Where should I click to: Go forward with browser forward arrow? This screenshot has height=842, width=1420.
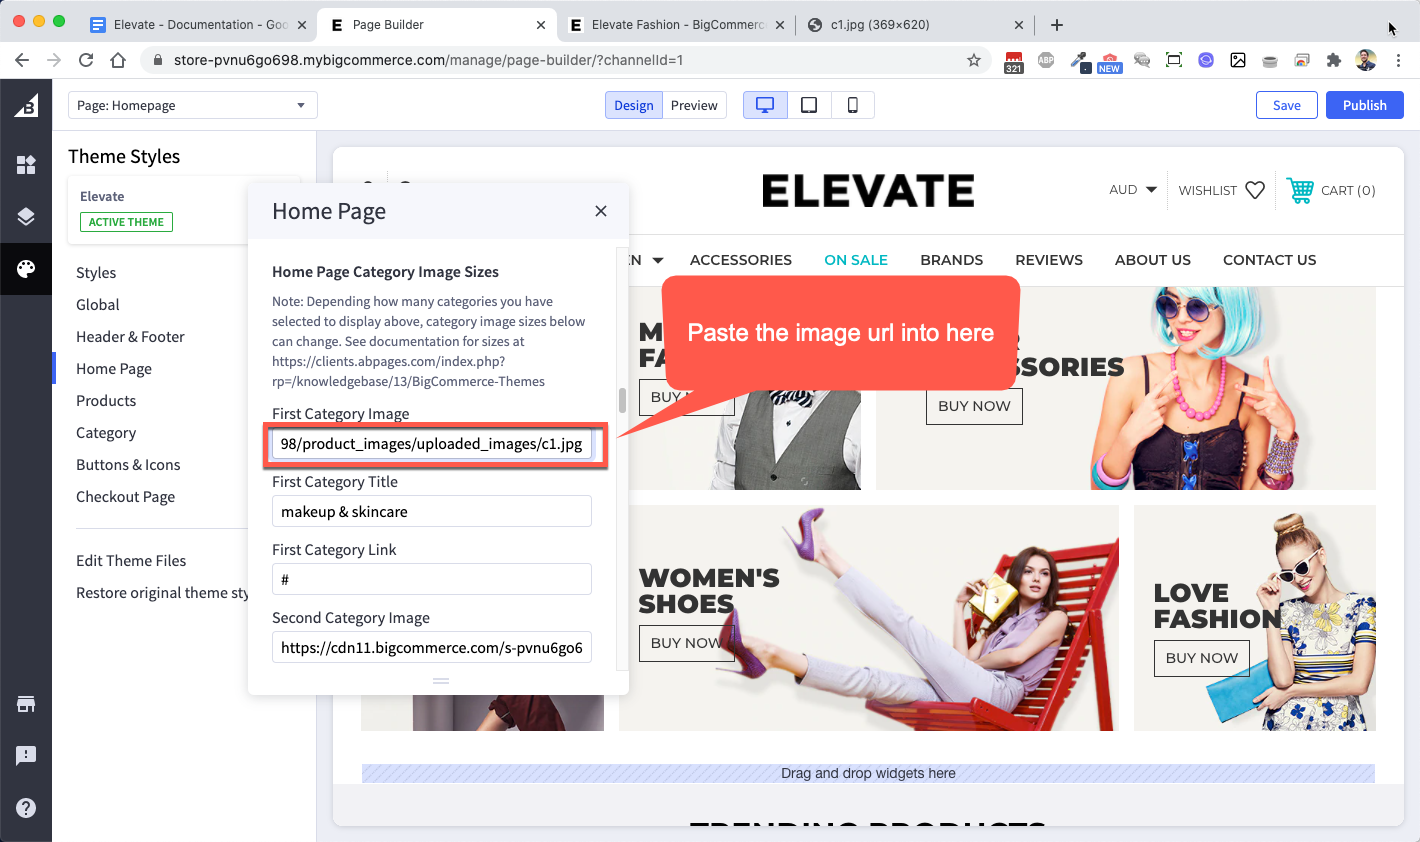tap(54, 60)
